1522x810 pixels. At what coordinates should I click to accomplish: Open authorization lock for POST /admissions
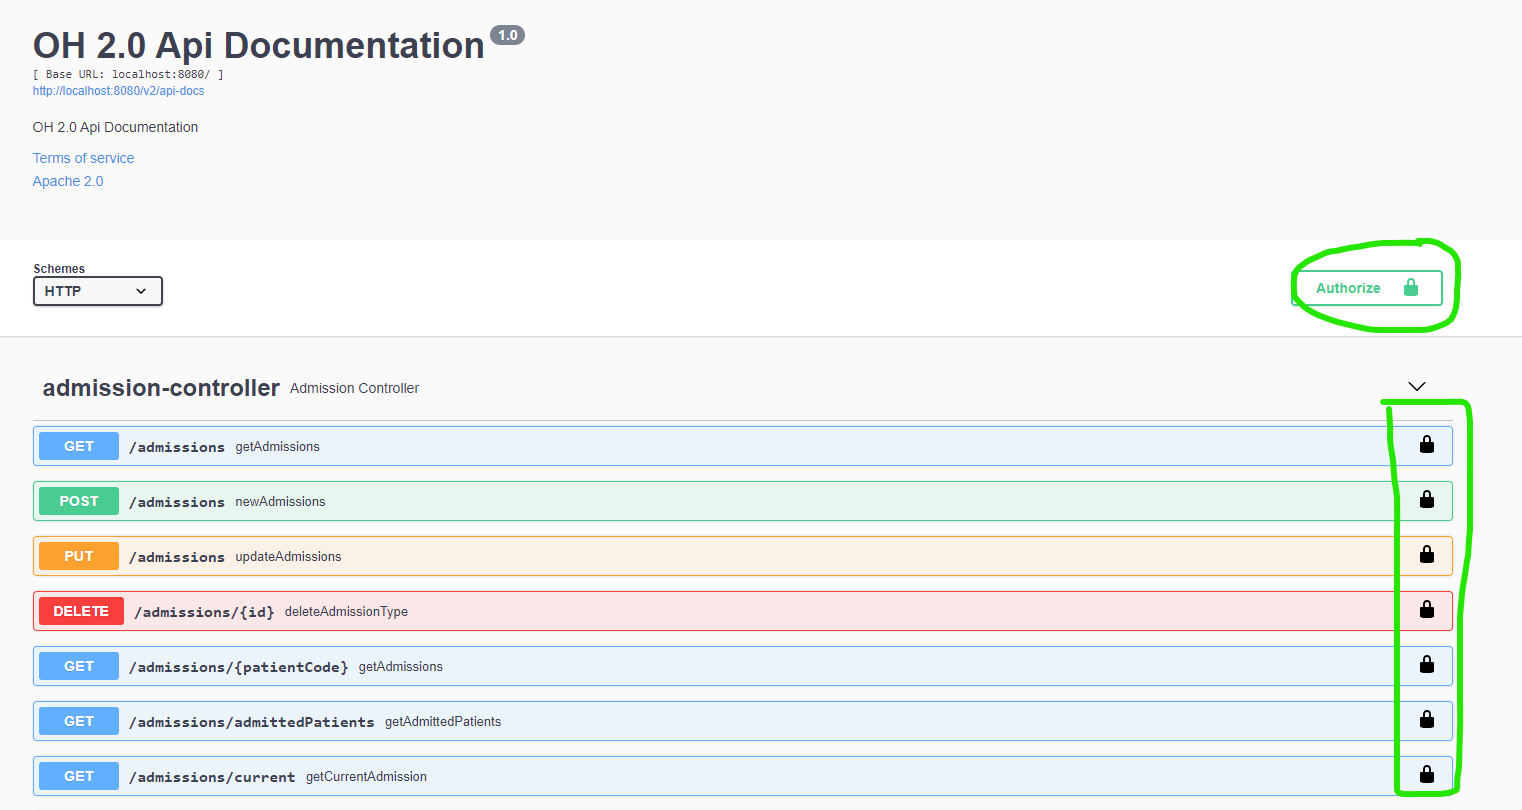(1426, 500)
